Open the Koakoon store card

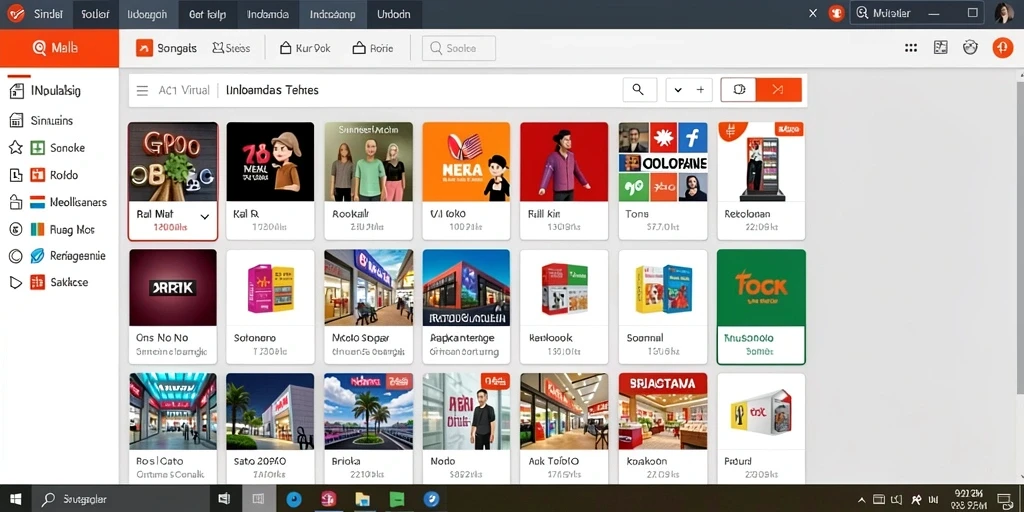(x=663, y=428)
